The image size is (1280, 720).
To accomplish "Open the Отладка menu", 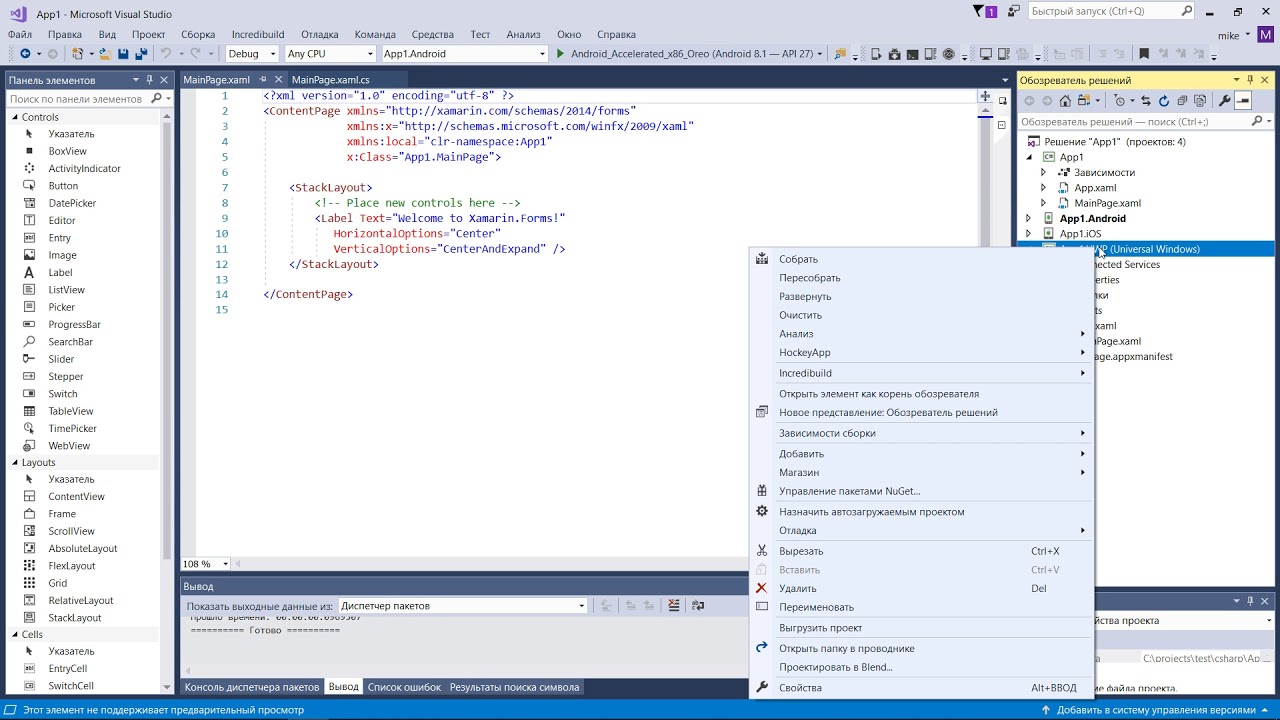I will coord(319,34).
